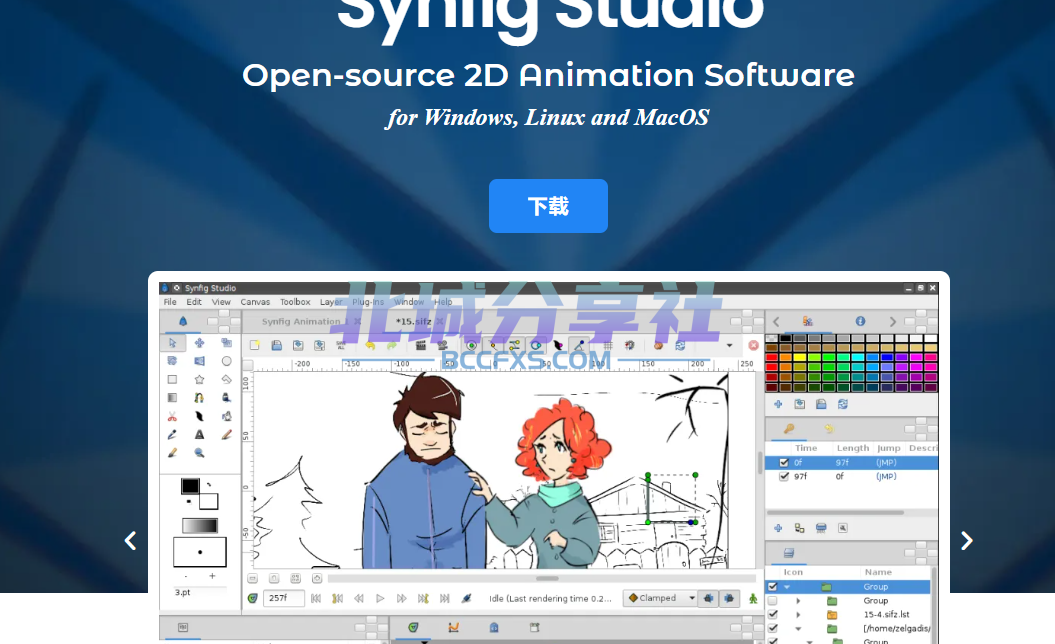Click the (JMP) link for 0f
Image resolution: width=1055 pixels, height=644 pixels.
click(x=886, y=462)
